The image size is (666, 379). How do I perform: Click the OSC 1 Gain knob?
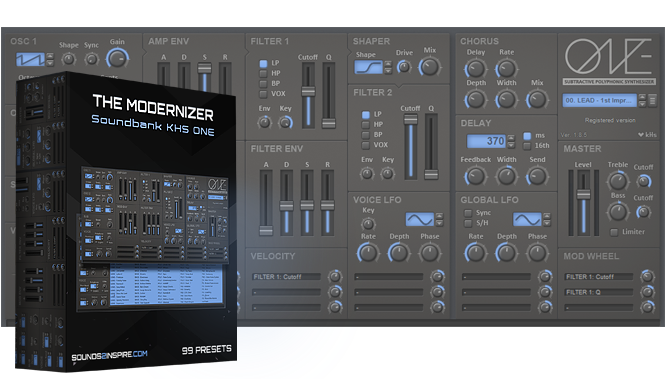117,58
